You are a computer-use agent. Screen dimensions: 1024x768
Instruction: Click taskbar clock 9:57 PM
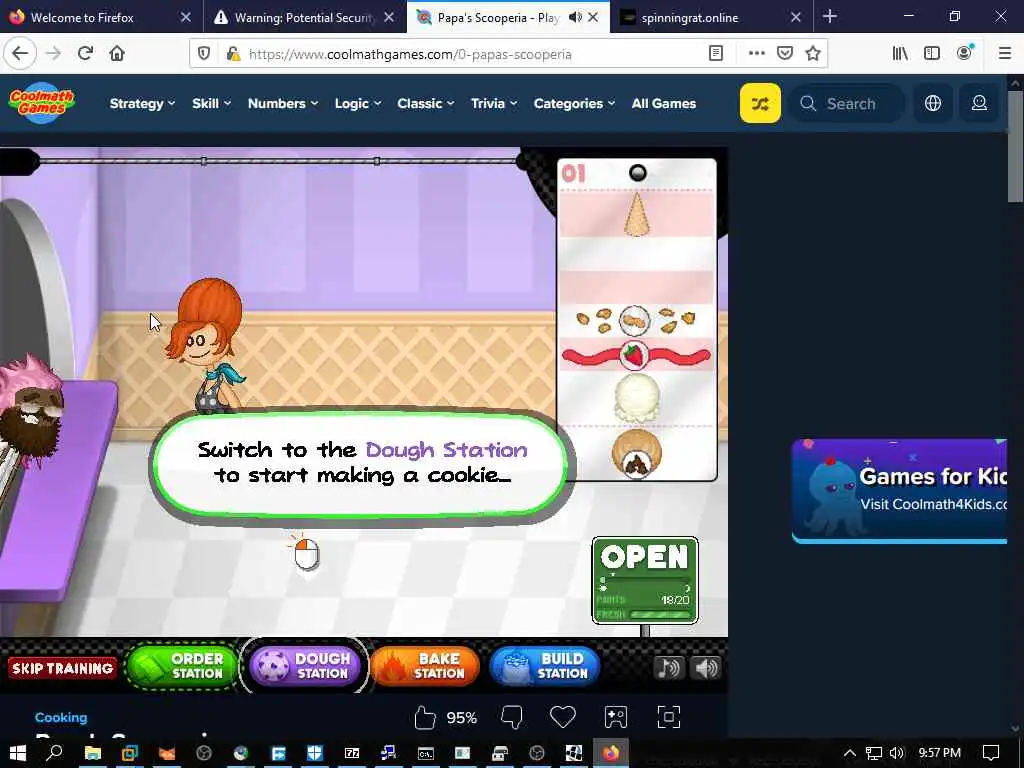coord(940,753)
